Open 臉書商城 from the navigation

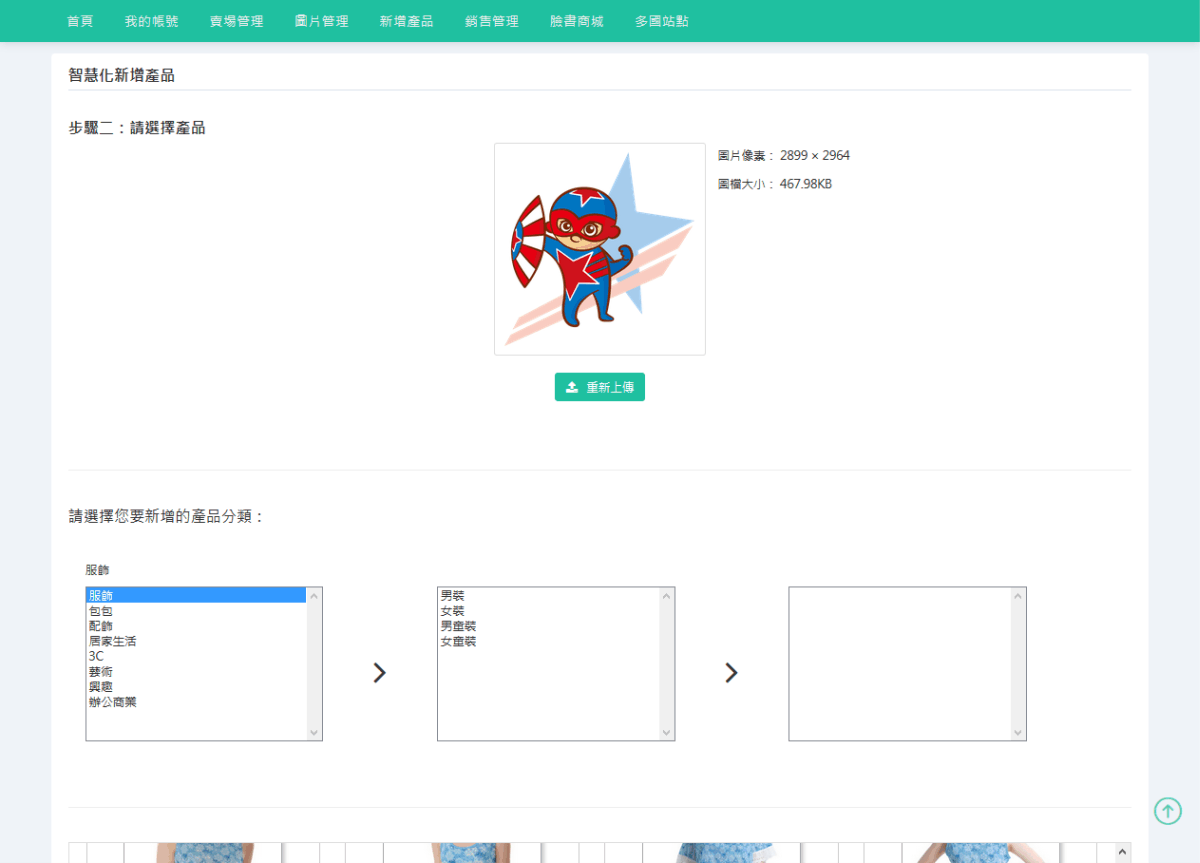tap(576, 21)
